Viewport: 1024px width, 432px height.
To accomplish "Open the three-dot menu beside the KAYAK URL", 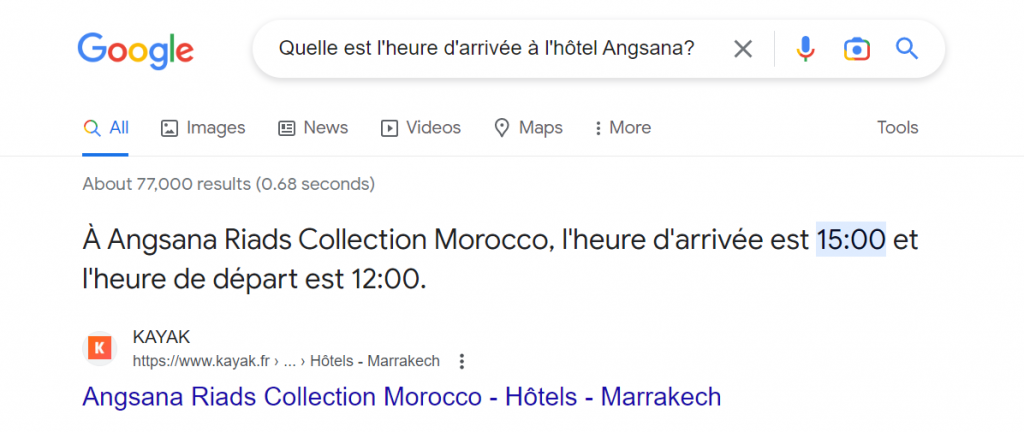I will (461, 361).
